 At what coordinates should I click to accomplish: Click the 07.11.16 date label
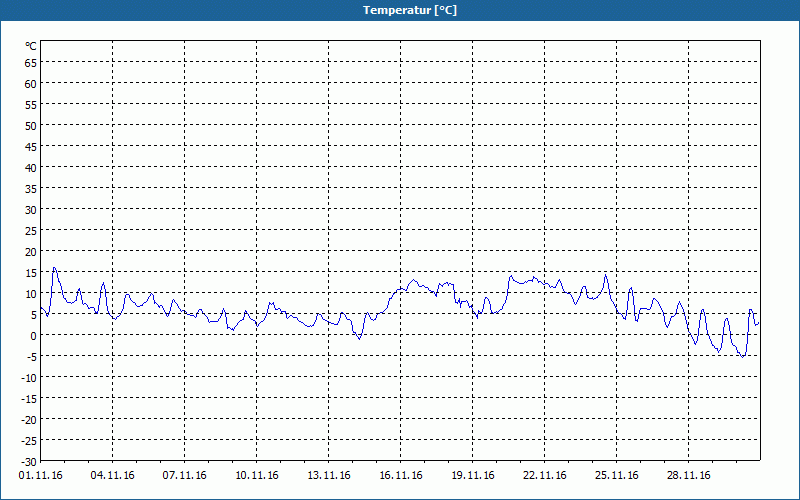click(x=185, y=475)
